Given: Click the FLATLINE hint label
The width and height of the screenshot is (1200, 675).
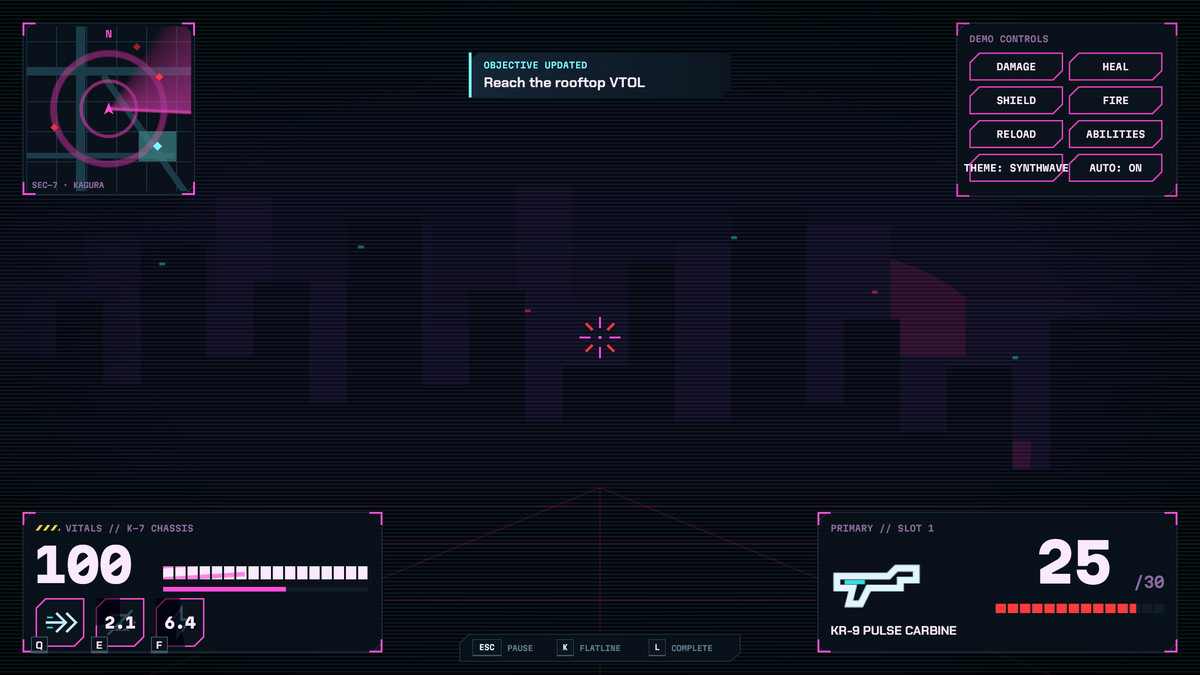Looking at the screenshot, I should coord(600,648).
